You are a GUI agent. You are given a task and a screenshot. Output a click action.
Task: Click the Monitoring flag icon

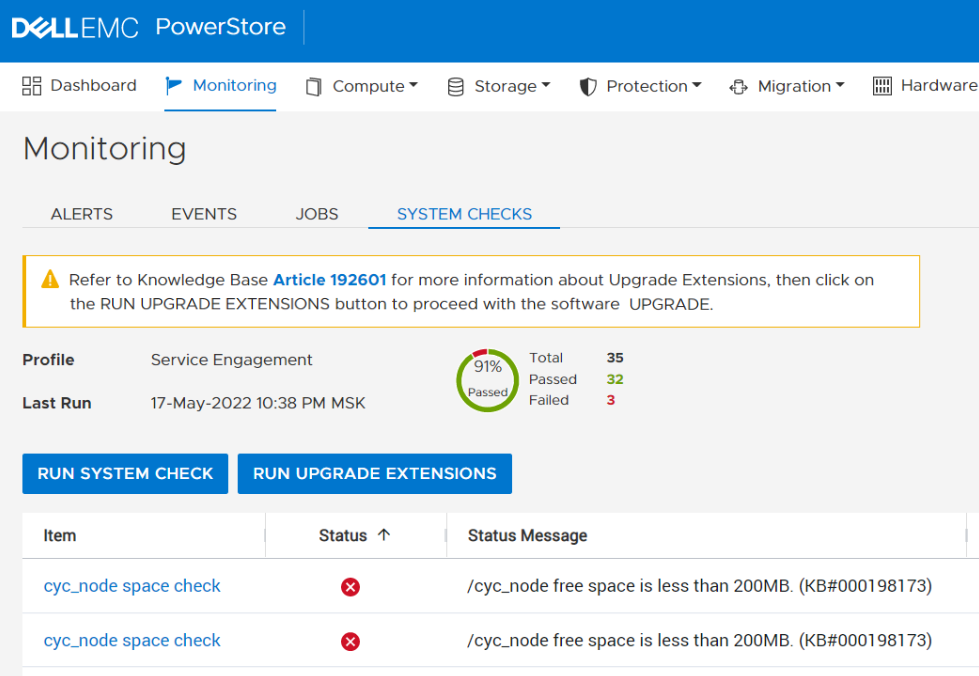tap(172, 85)
